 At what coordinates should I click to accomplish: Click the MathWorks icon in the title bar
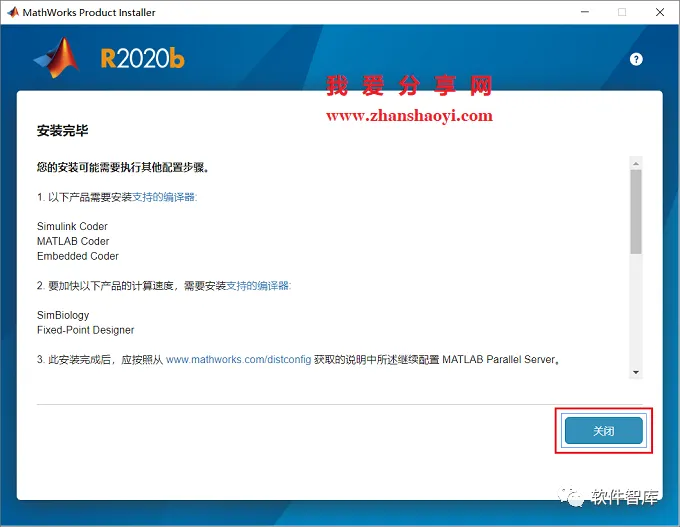[13, 12]
